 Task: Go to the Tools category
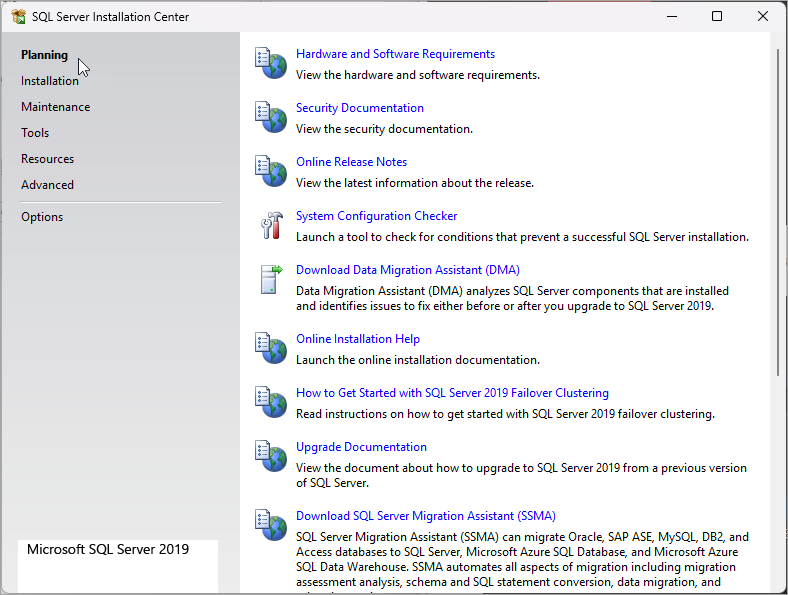(35, 133)
